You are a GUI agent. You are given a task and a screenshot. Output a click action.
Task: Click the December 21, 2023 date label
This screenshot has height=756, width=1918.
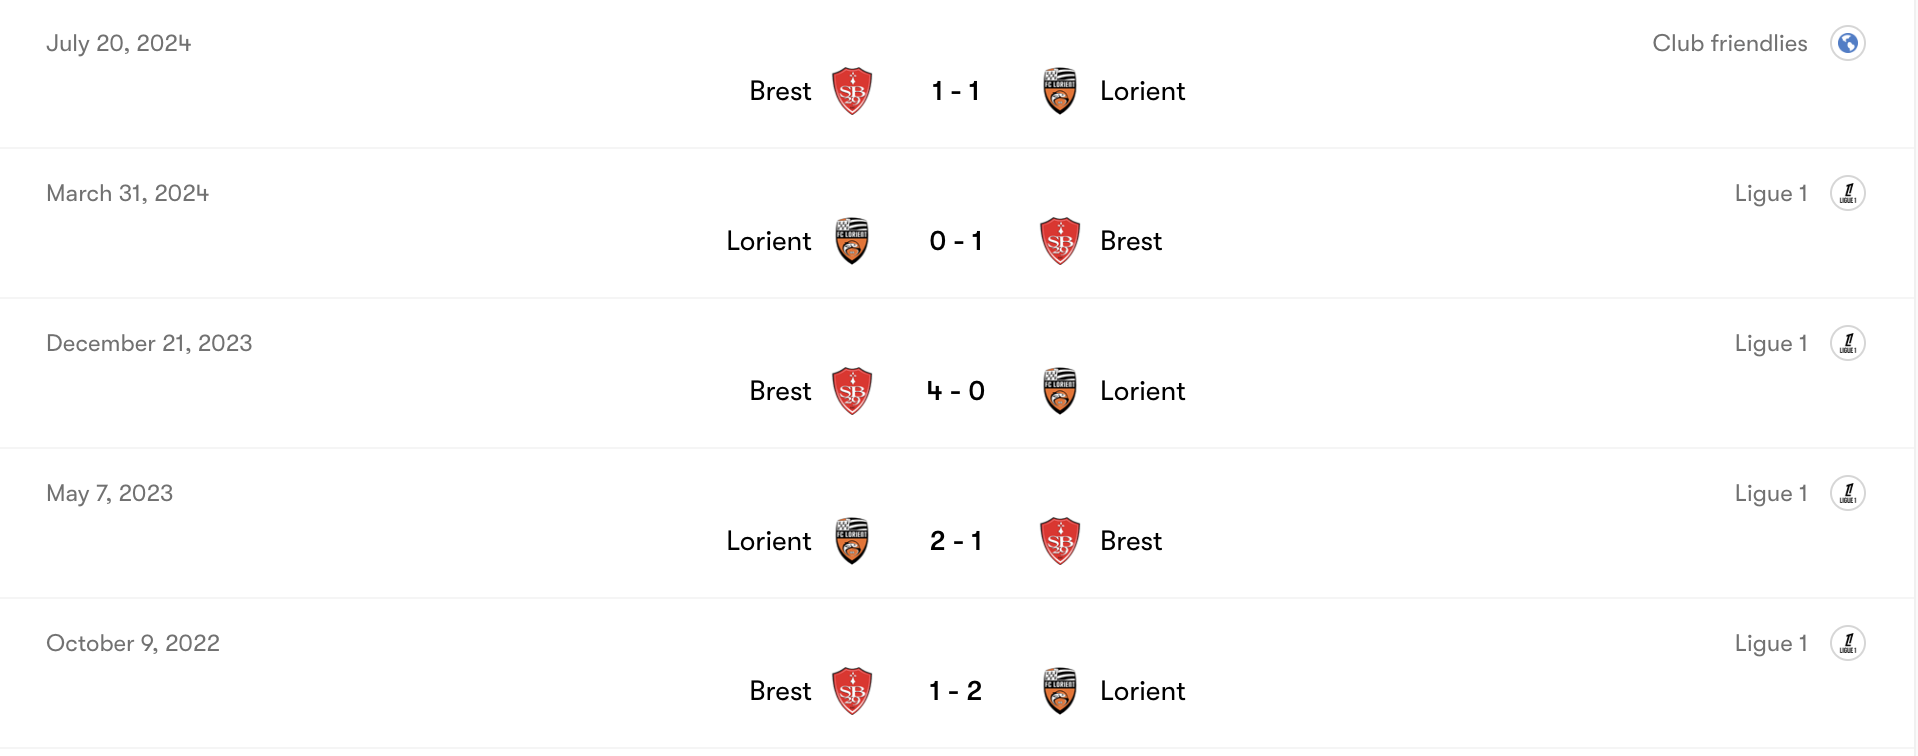(149, 343)
